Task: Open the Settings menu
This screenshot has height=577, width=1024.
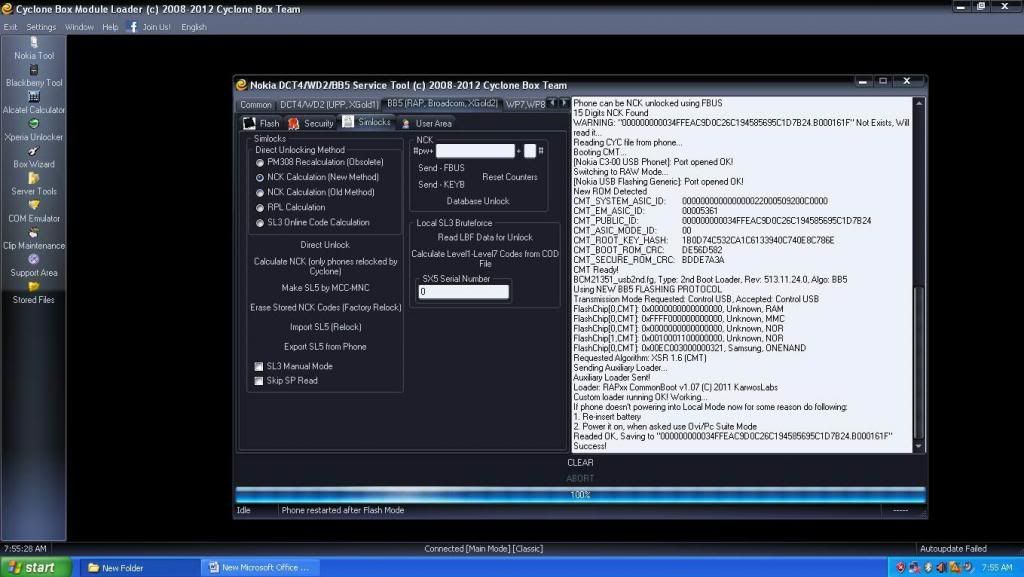Action: click(41, 27)
